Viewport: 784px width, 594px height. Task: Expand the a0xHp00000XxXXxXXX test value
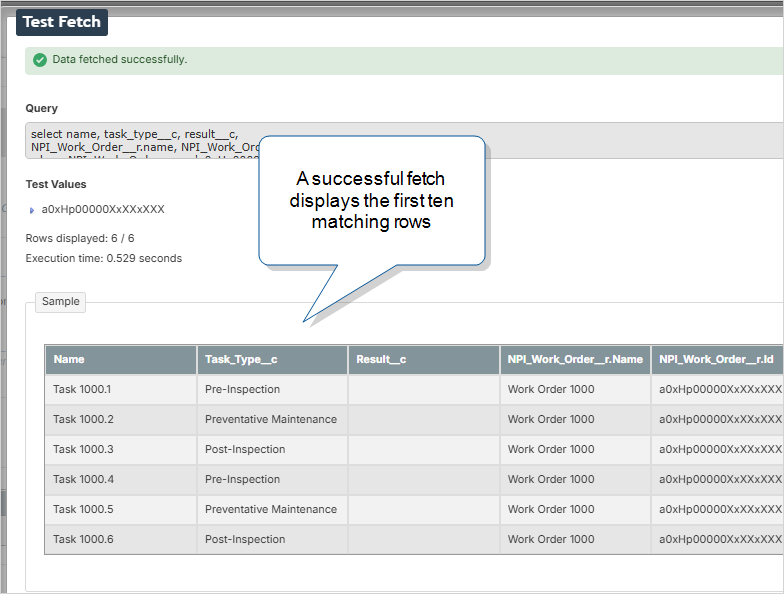point(32,210)
